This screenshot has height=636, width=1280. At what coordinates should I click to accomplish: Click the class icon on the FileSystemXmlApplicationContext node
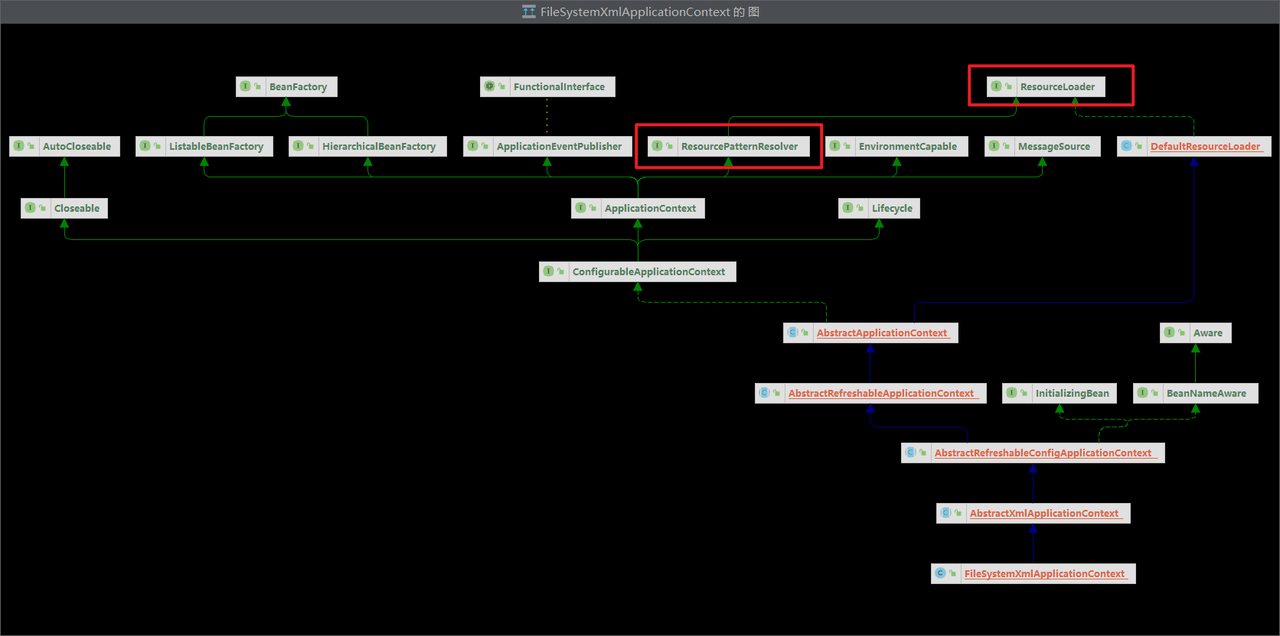pos(939,574)
